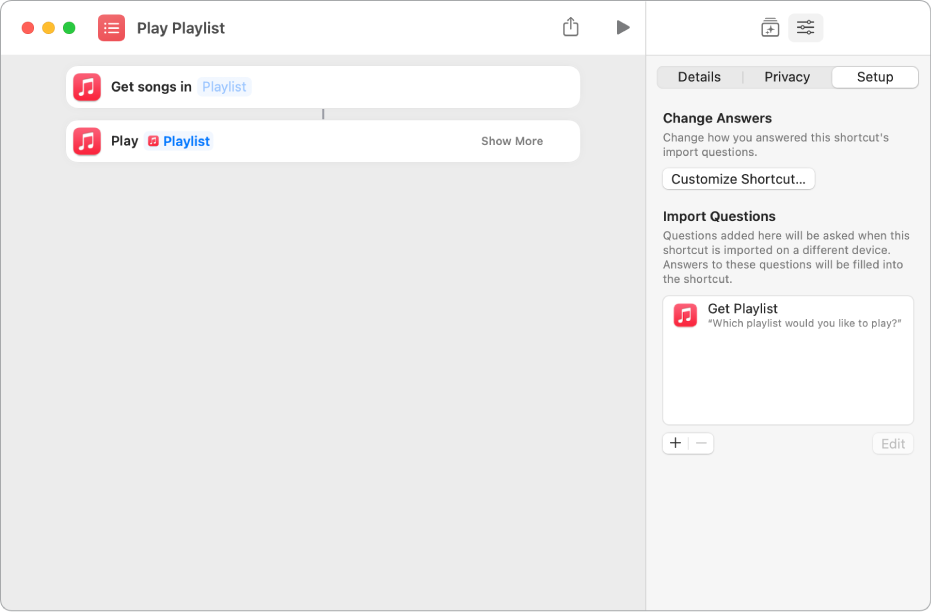The width and height of the screenshot is (932, 612).
Task: Toggle the shortcut settings sliders icon
Action: [805, 28]
